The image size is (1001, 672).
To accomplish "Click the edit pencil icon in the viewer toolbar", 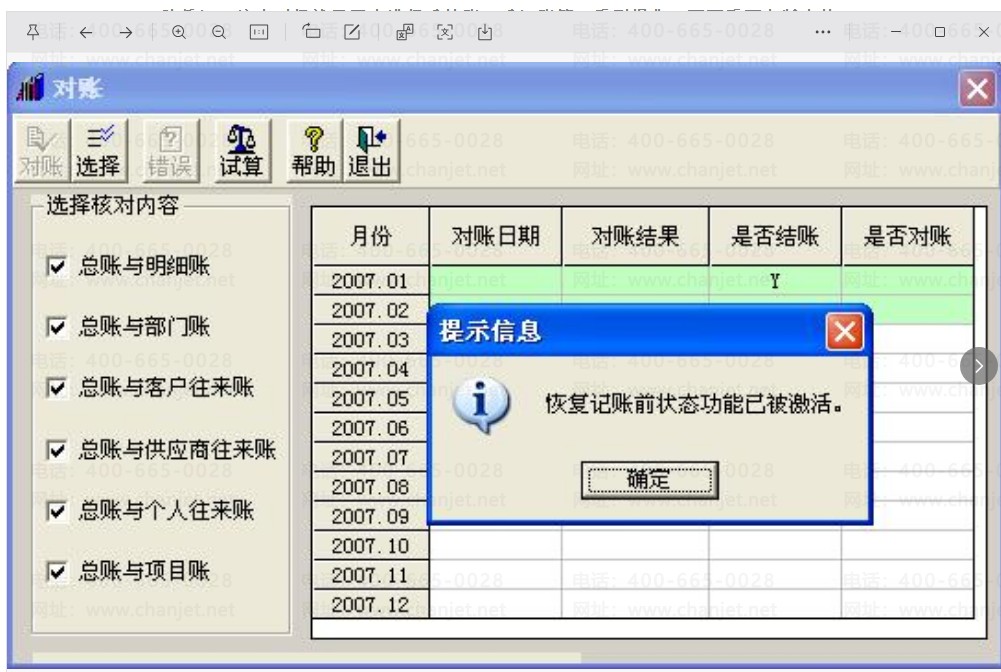I will [352, 32].
